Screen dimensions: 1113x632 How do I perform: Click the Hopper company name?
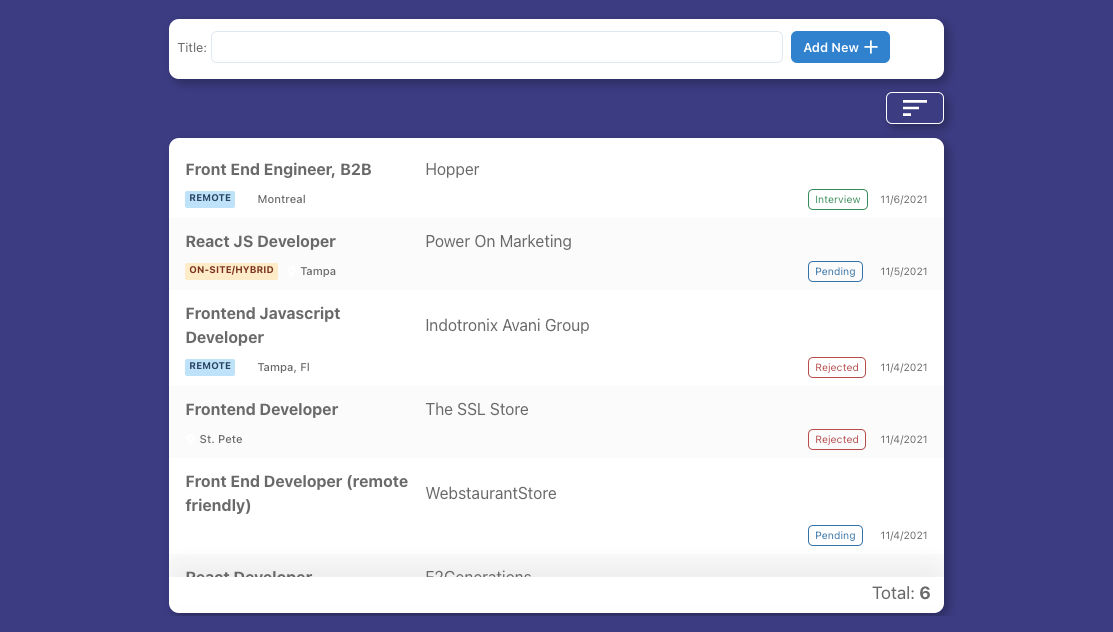[x=452, y=170]
